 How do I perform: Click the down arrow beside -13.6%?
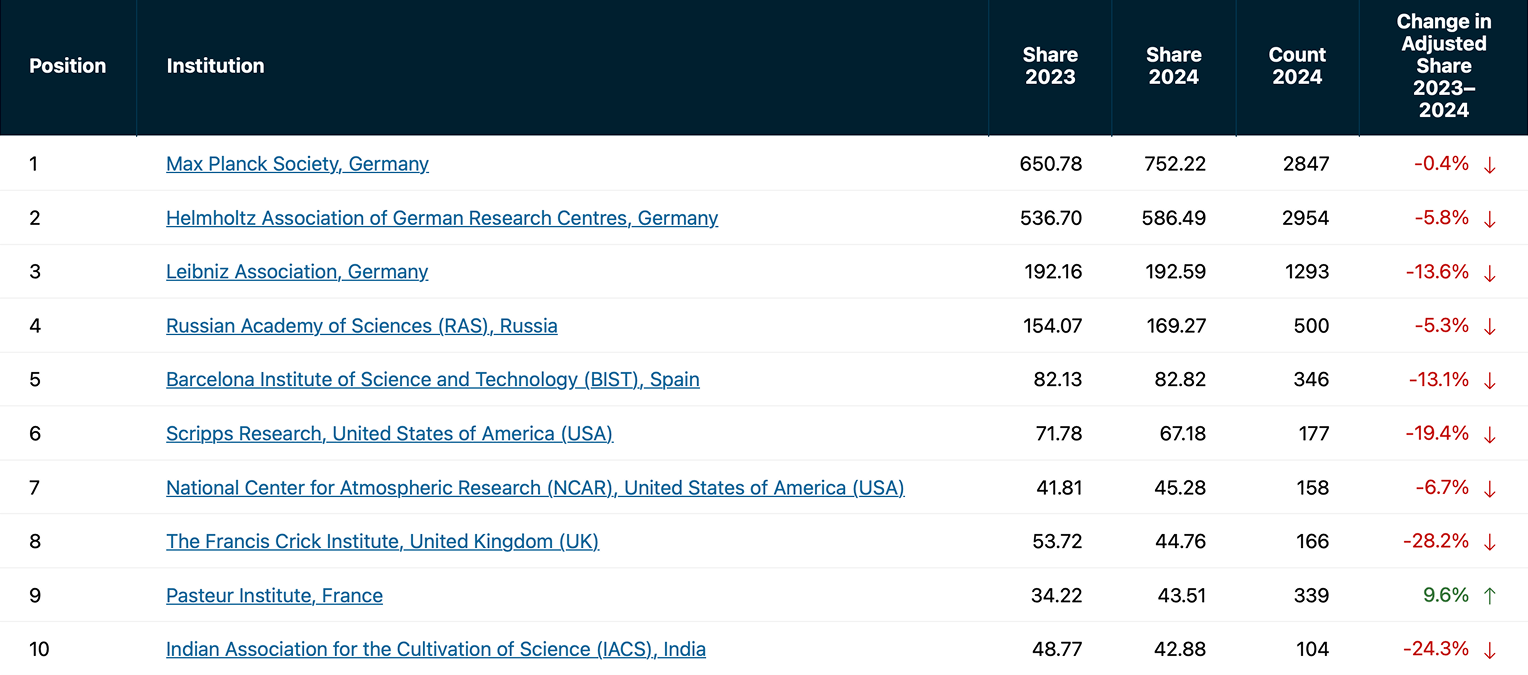tap(1489, 272)
